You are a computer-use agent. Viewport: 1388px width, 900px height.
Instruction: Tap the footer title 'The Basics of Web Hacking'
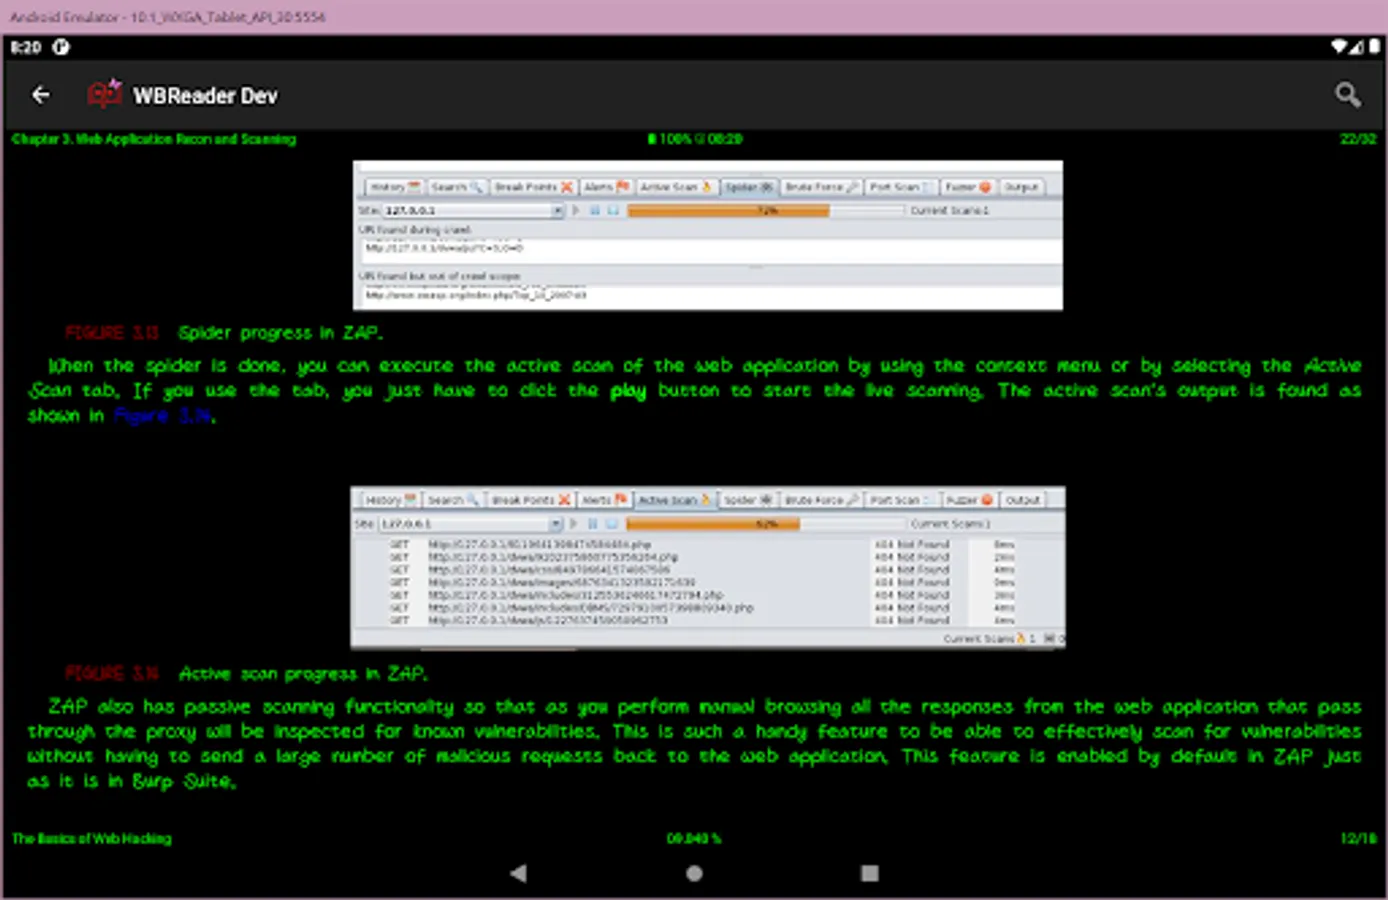92,838
